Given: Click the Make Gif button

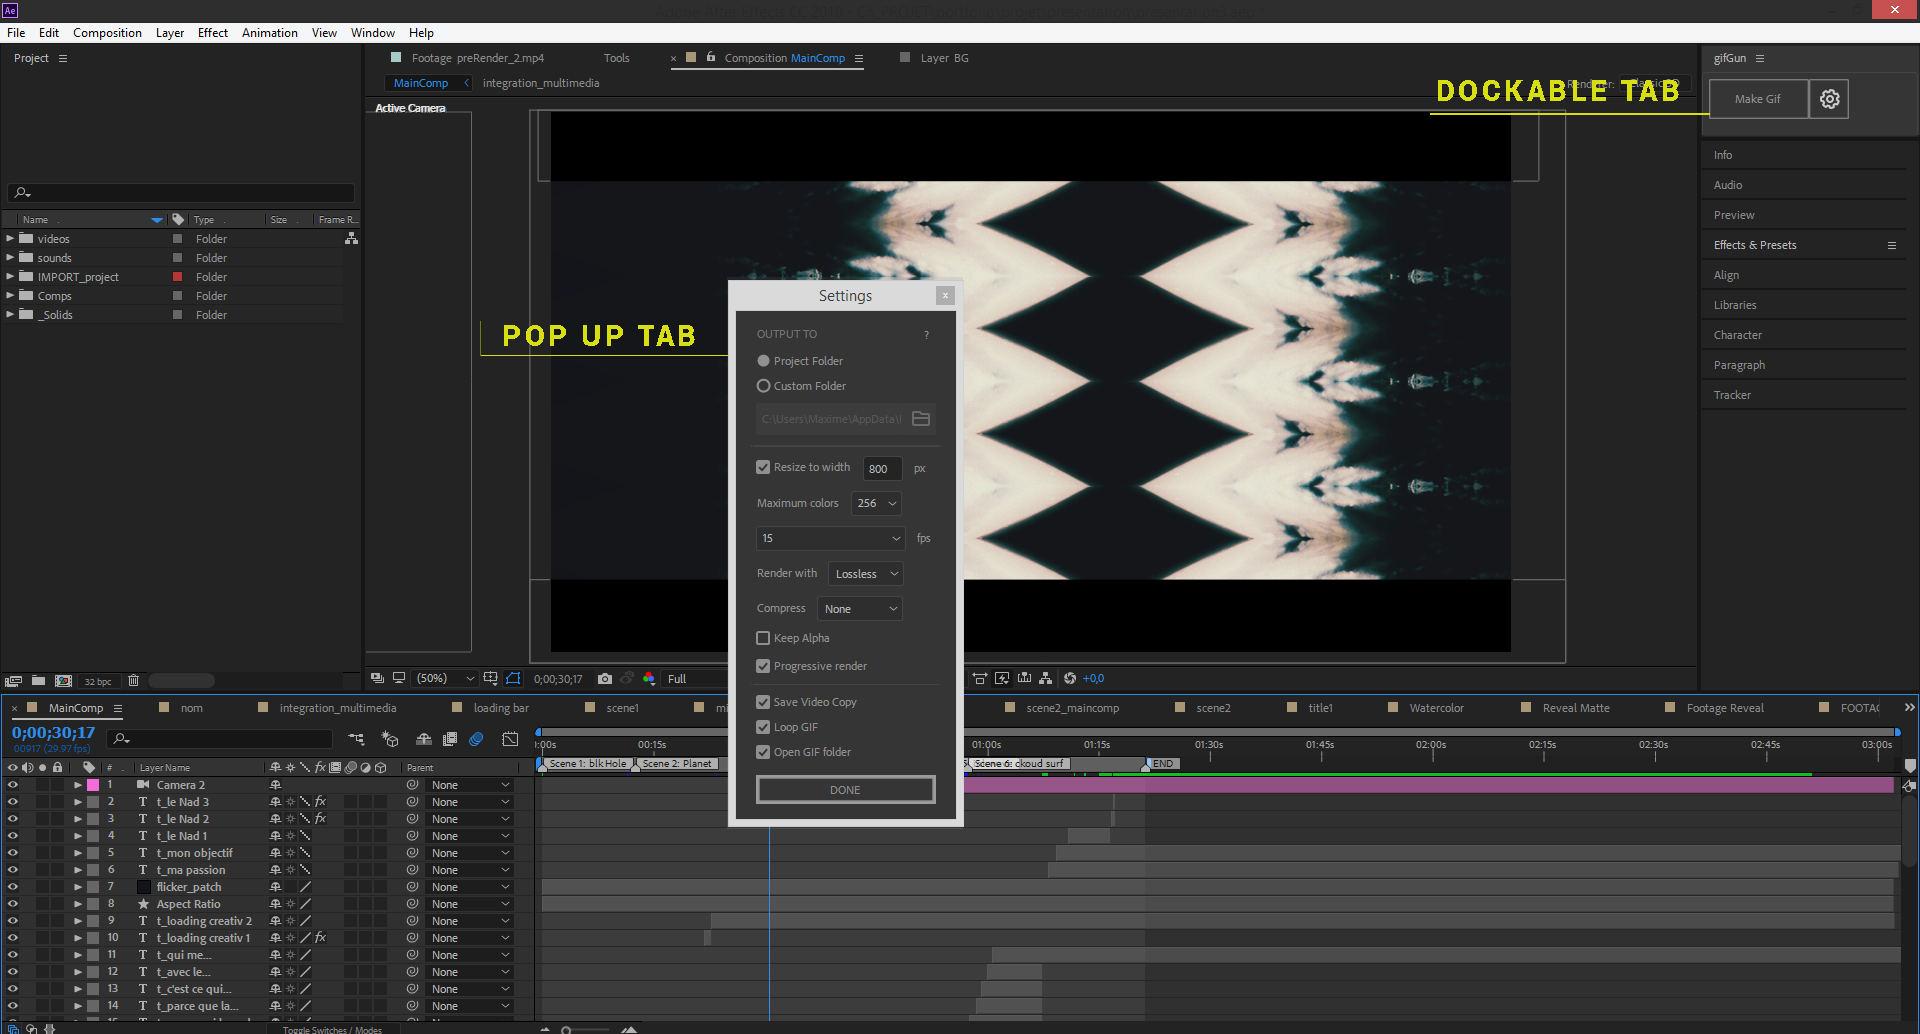Looking at the screenshot, I should click(x=1757, y=99).
